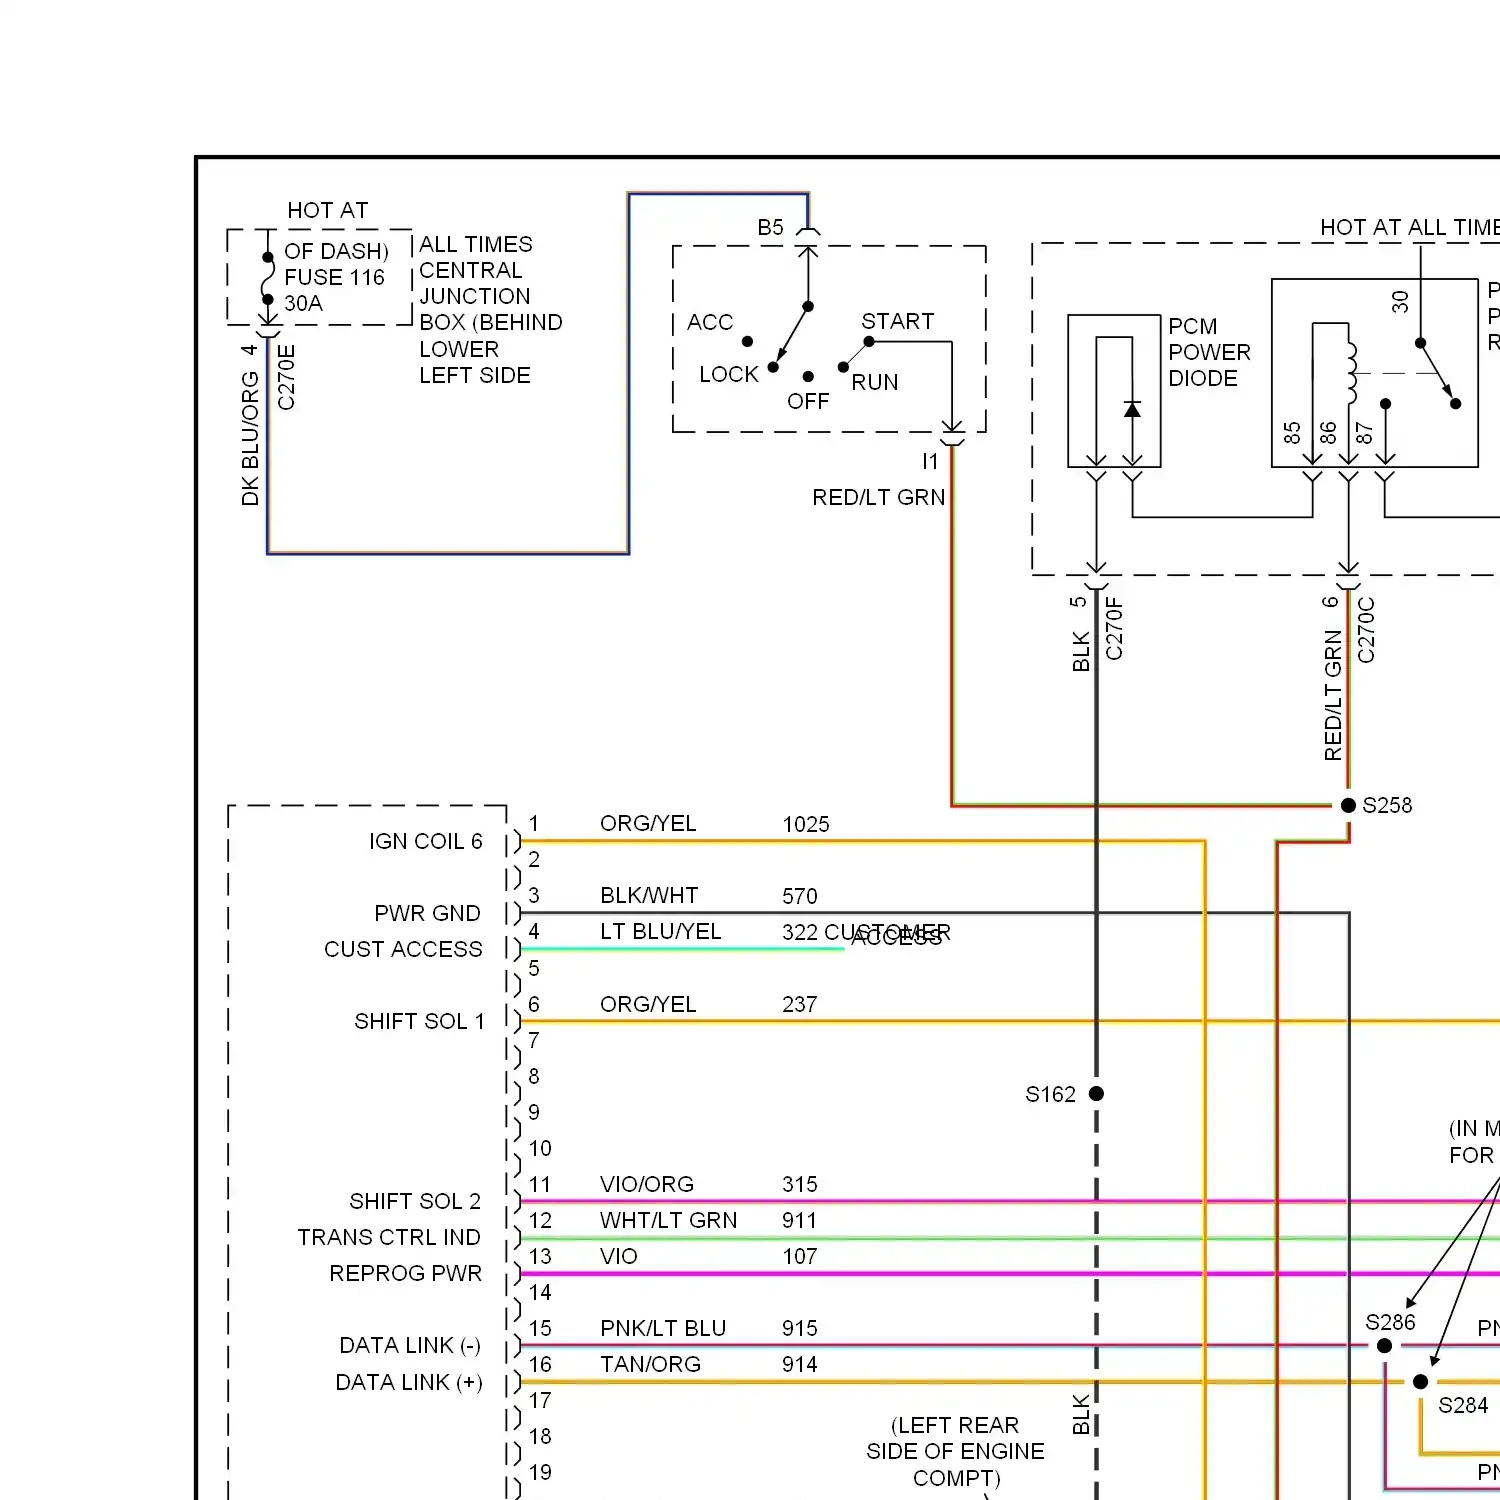
Task: Select the horizontal "RED/LT GRN" label under I1
Action: 878,497
